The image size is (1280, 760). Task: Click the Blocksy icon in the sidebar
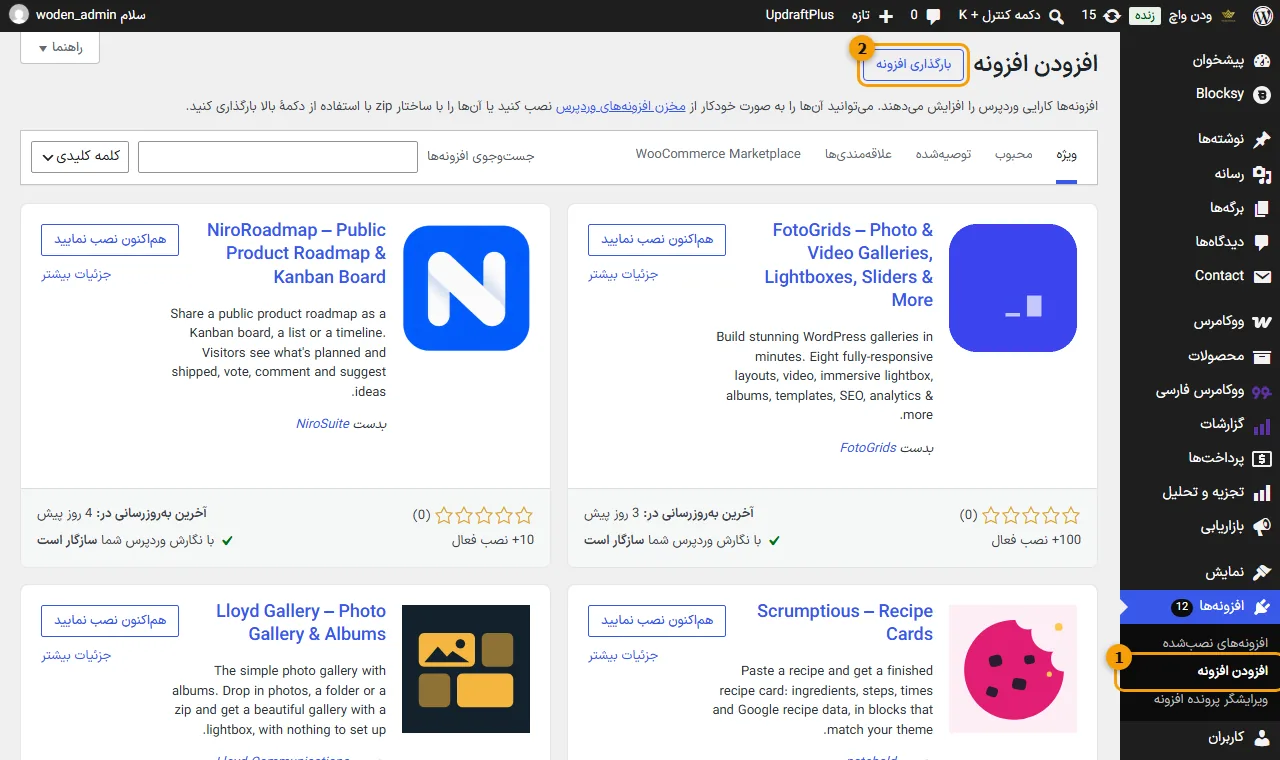[1262, 94]
